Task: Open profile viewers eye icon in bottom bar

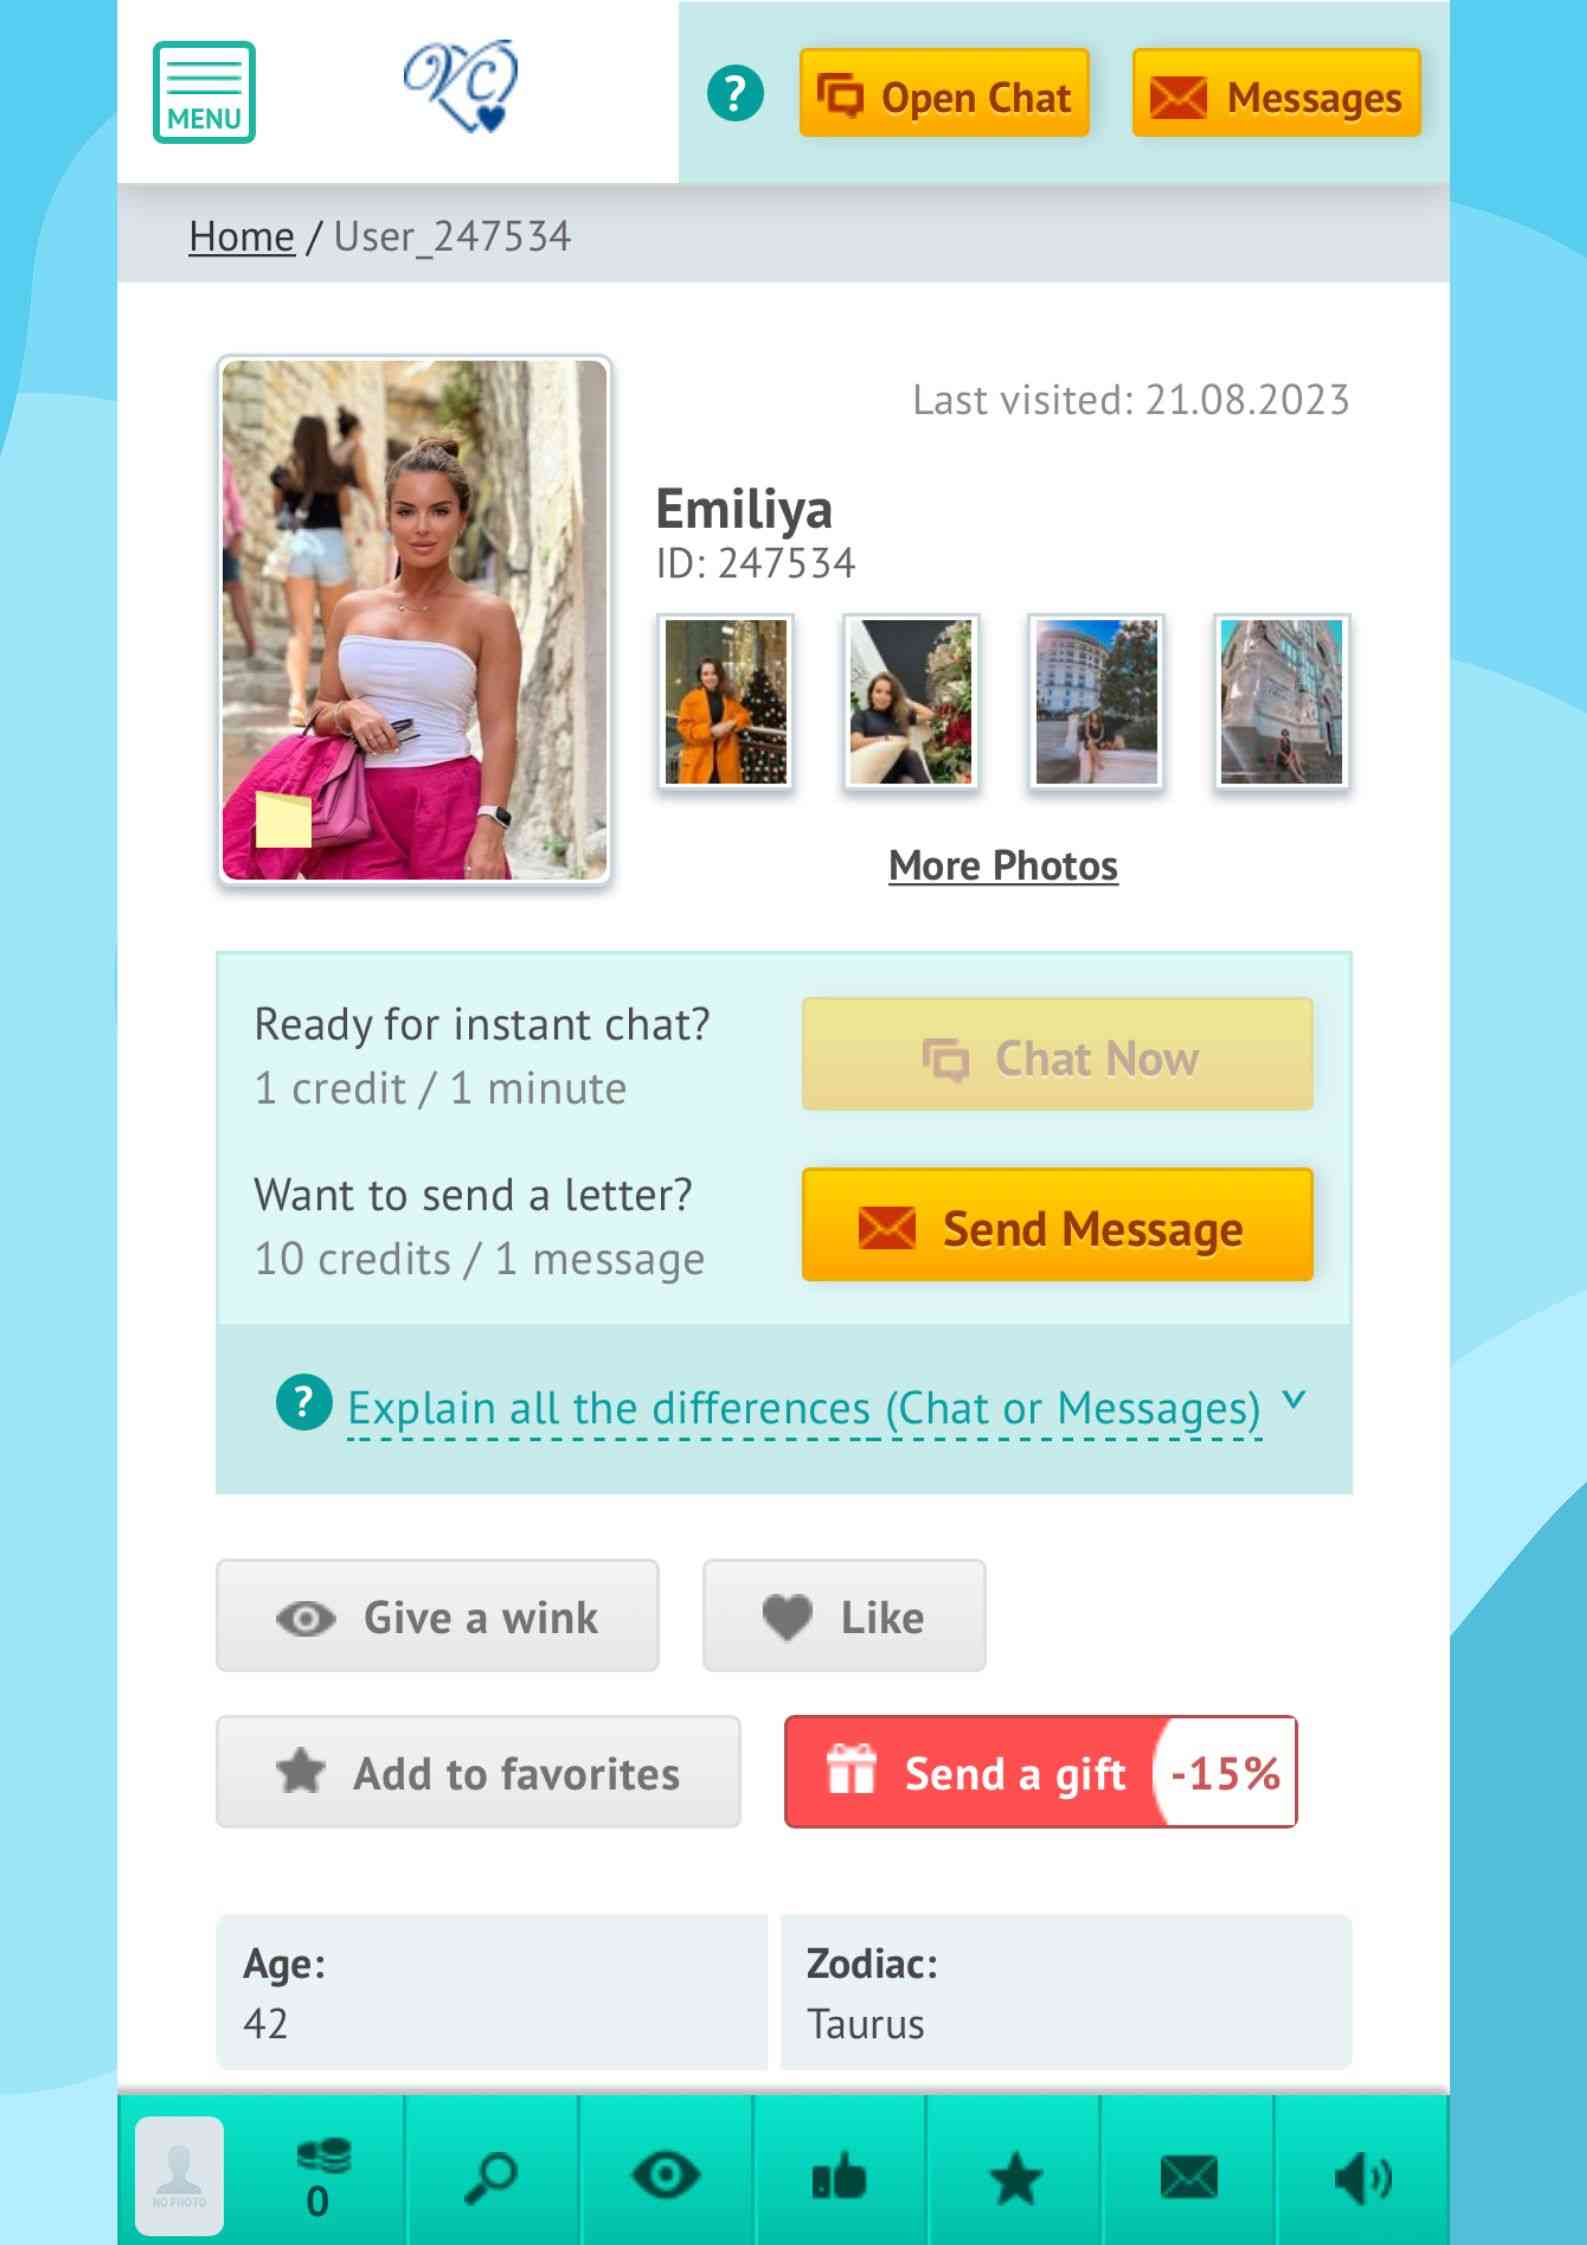Action: 666,2176
